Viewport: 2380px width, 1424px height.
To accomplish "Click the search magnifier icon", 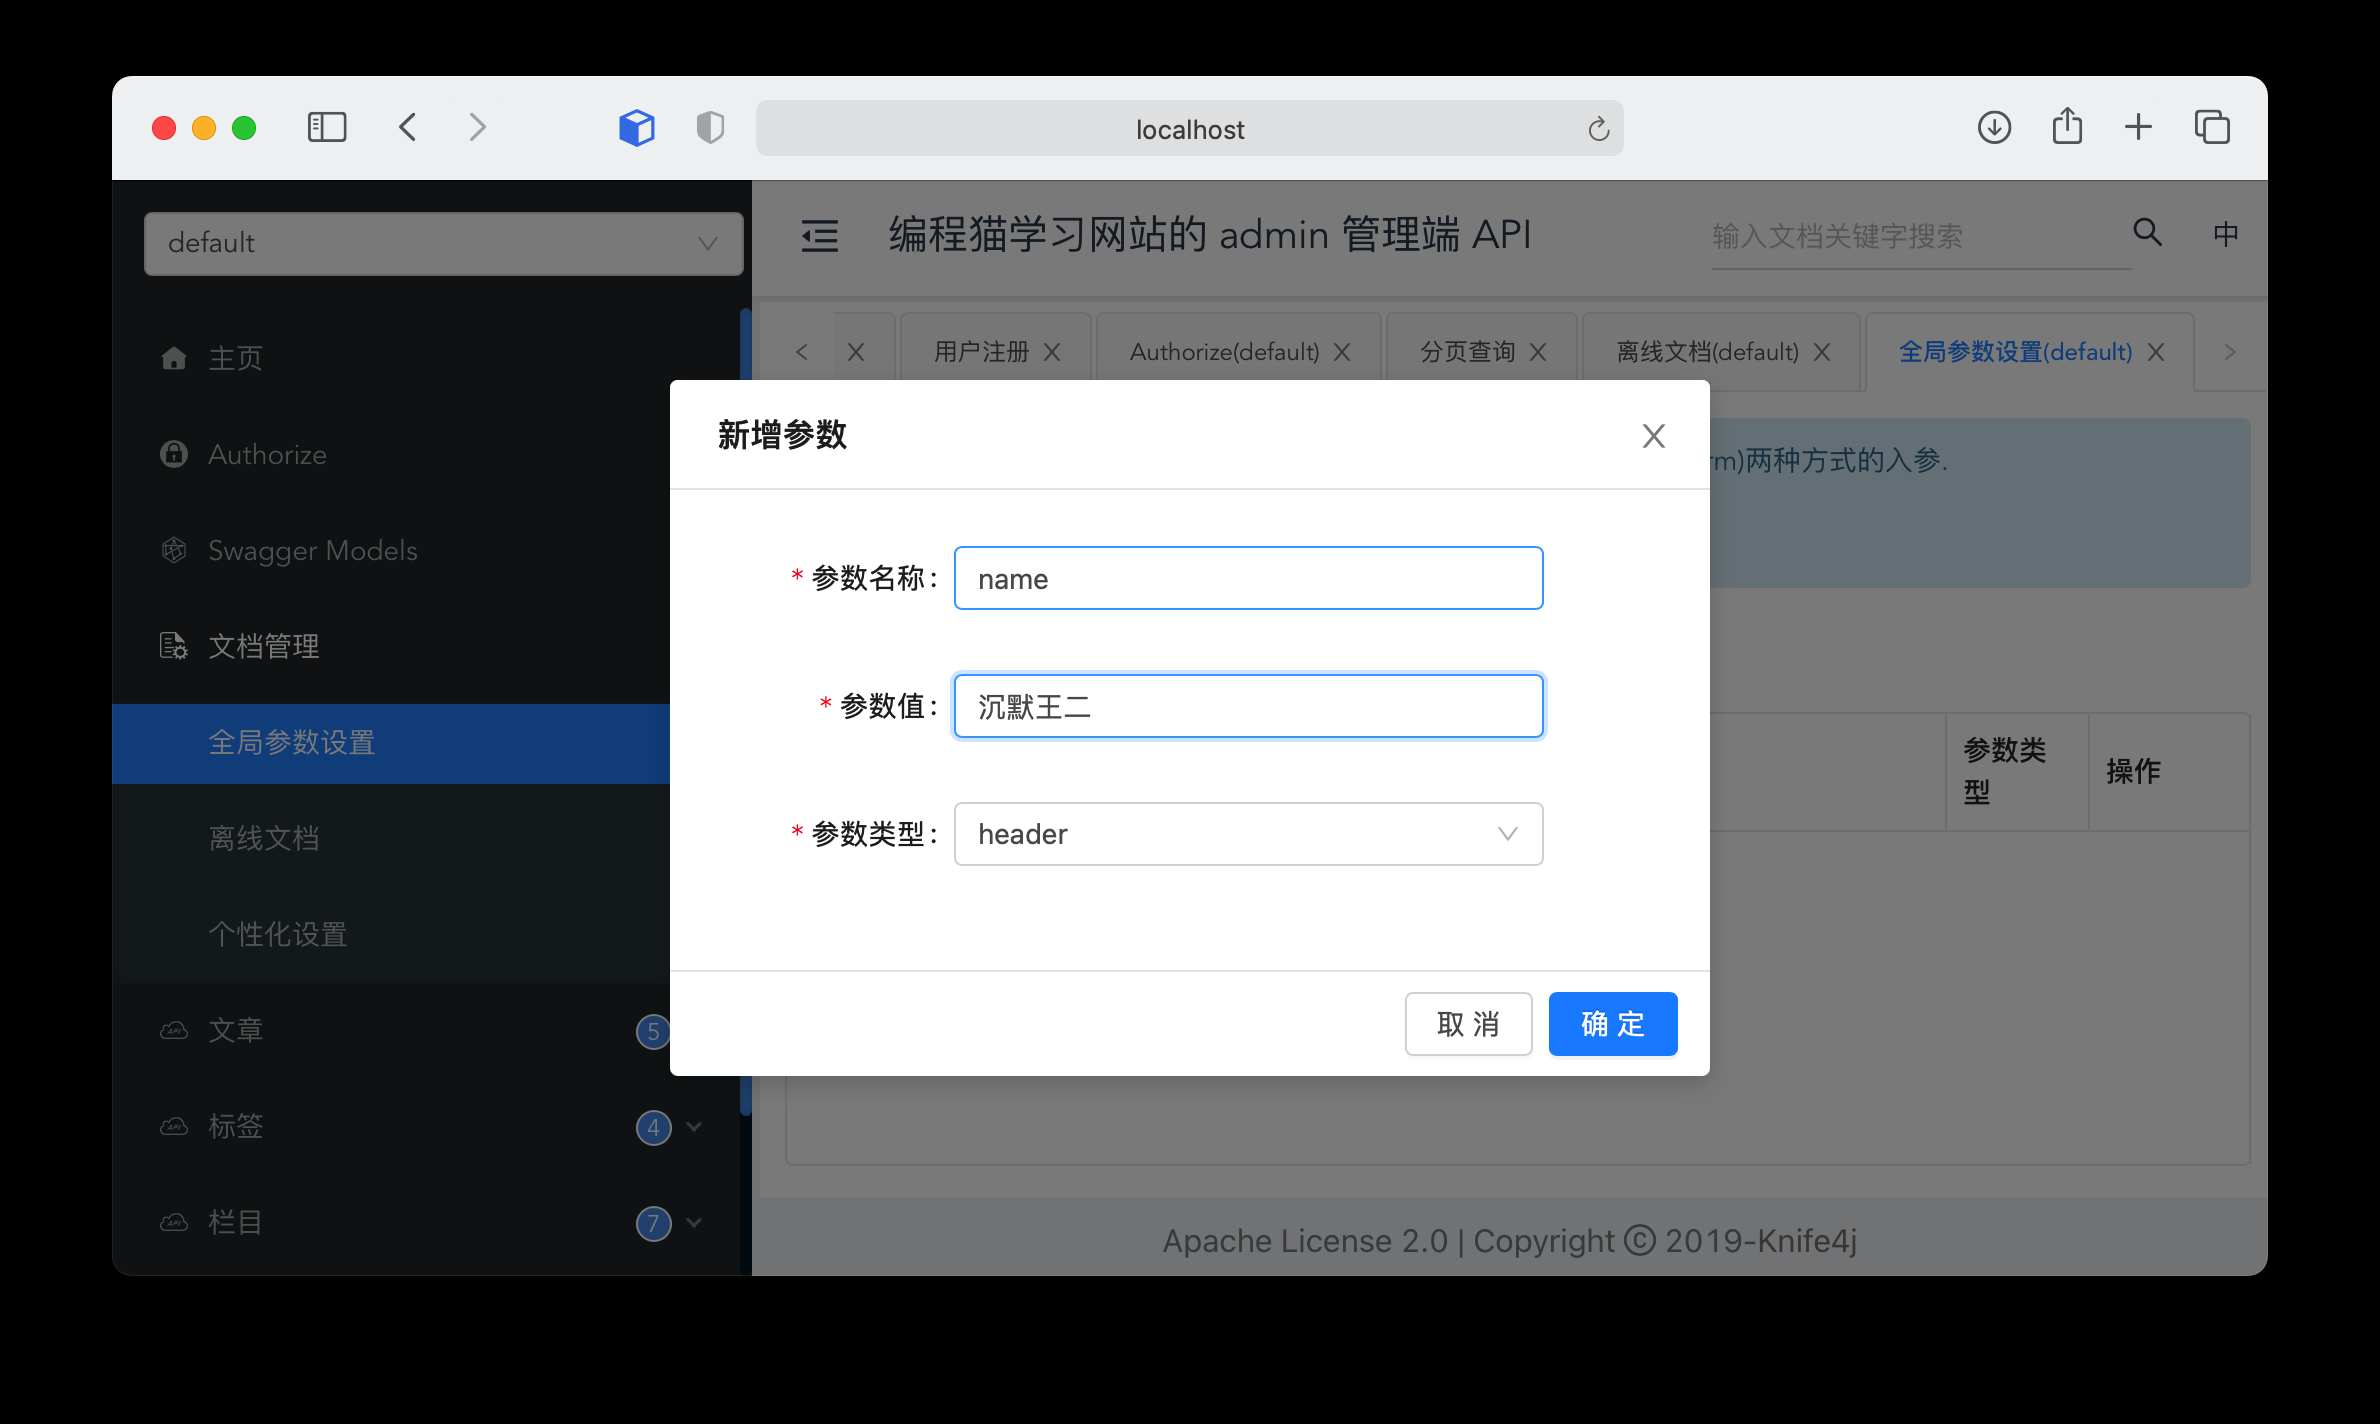I will click(2147, 233).
